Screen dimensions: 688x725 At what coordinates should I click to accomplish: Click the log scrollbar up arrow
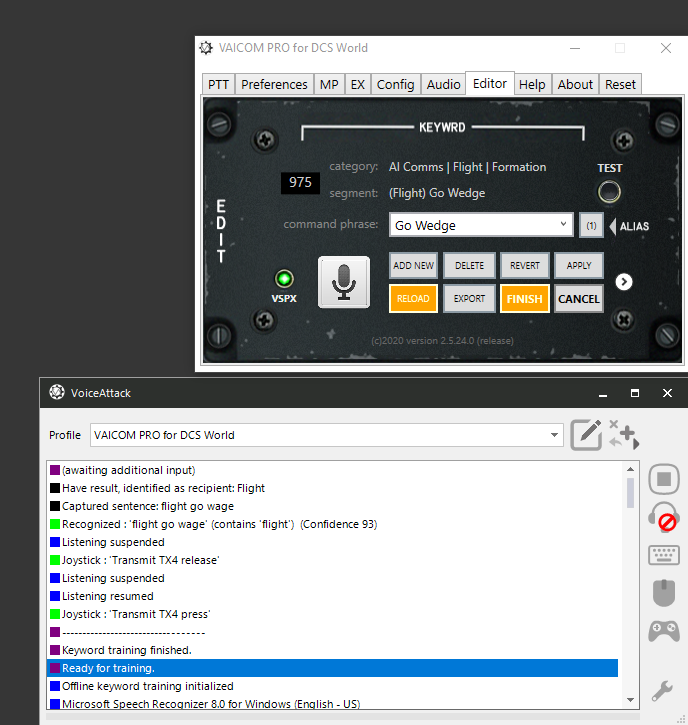pos(630,469)
